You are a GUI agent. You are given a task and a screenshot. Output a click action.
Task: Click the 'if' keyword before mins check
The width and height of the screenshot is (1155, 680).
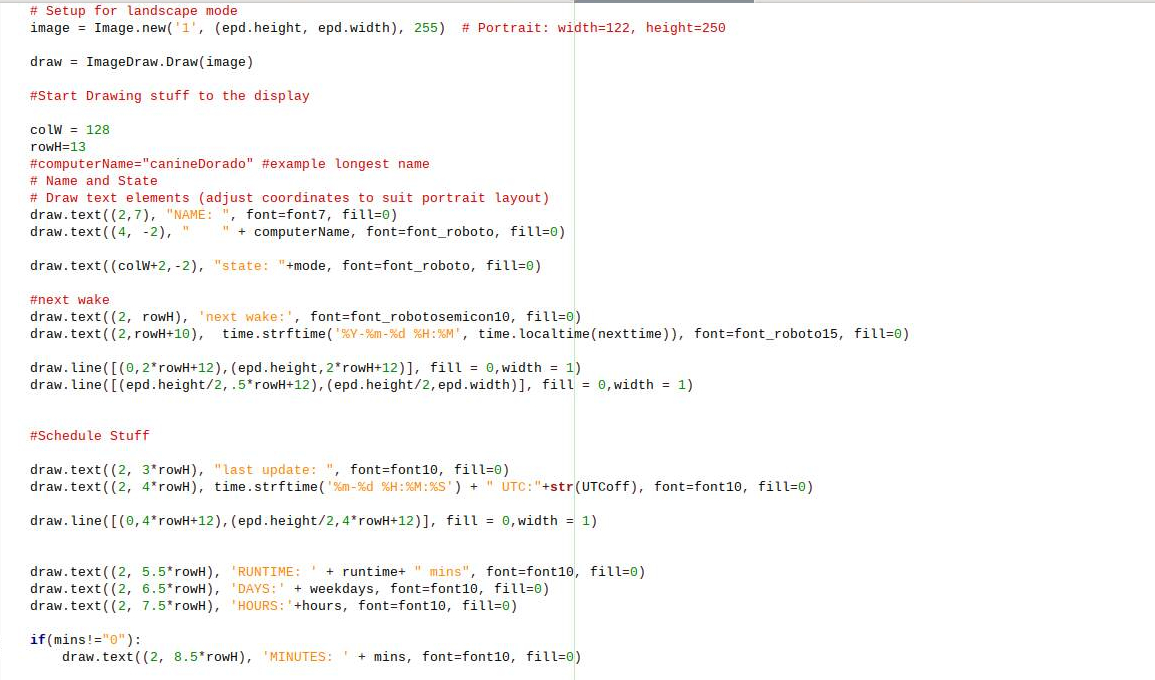coord(37,640)
